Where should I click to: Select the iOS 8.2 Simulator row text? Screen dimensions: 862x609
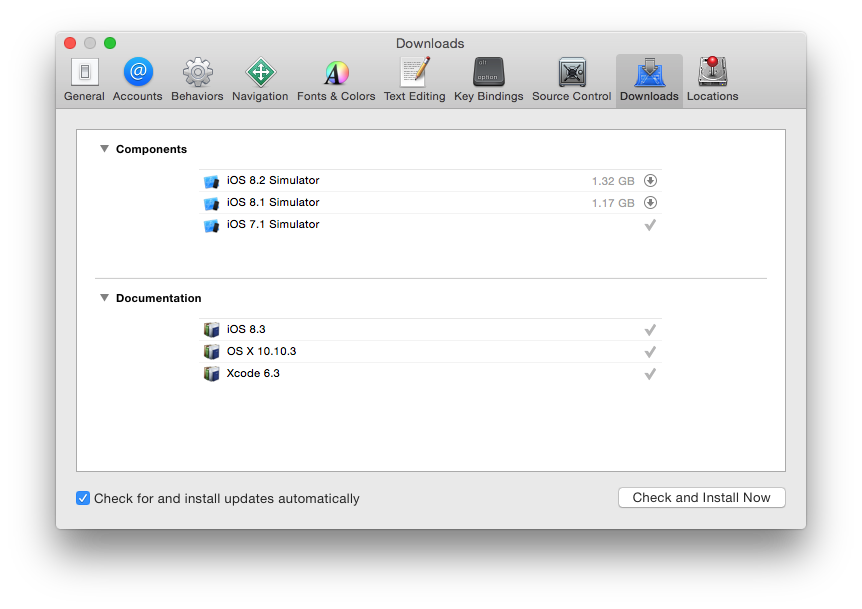point(273,180)
